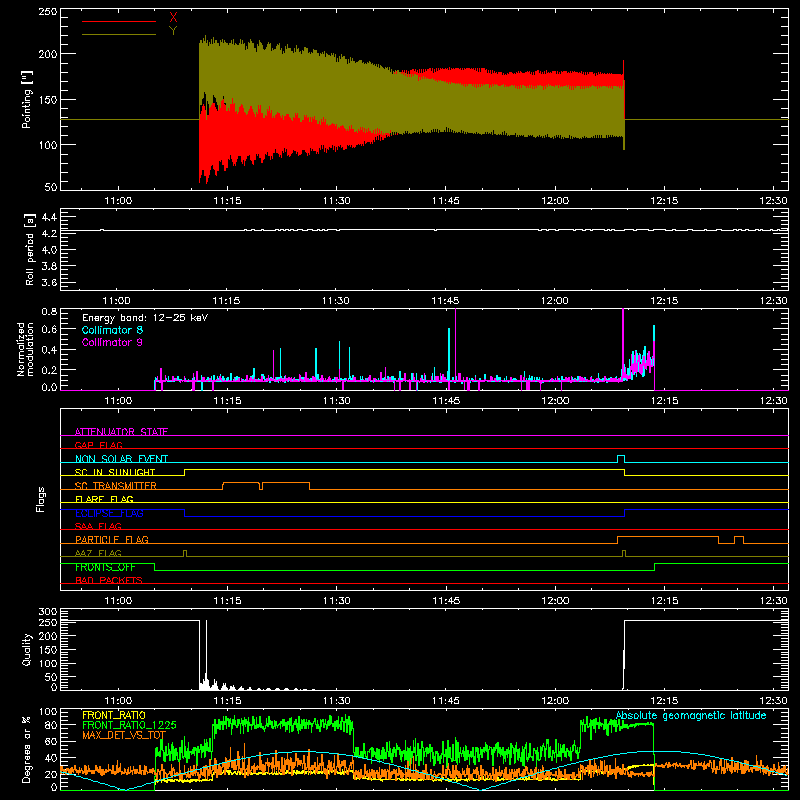Screen dimensions: 800x800
Task: Click the 'ECLIPSE_FLAG' flag label
Action: (109, 513)
